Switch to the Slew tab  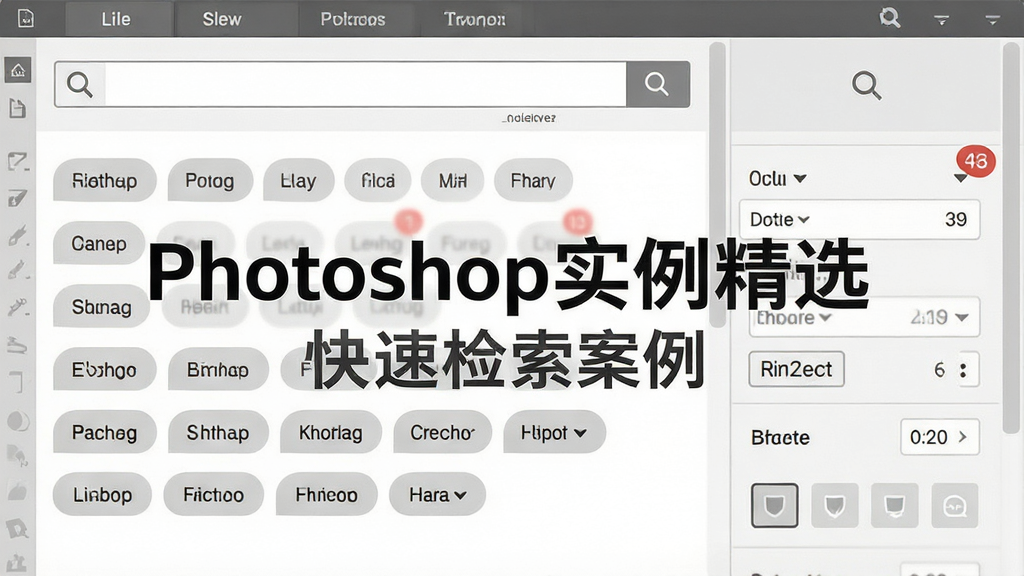(x=222, y=19)
